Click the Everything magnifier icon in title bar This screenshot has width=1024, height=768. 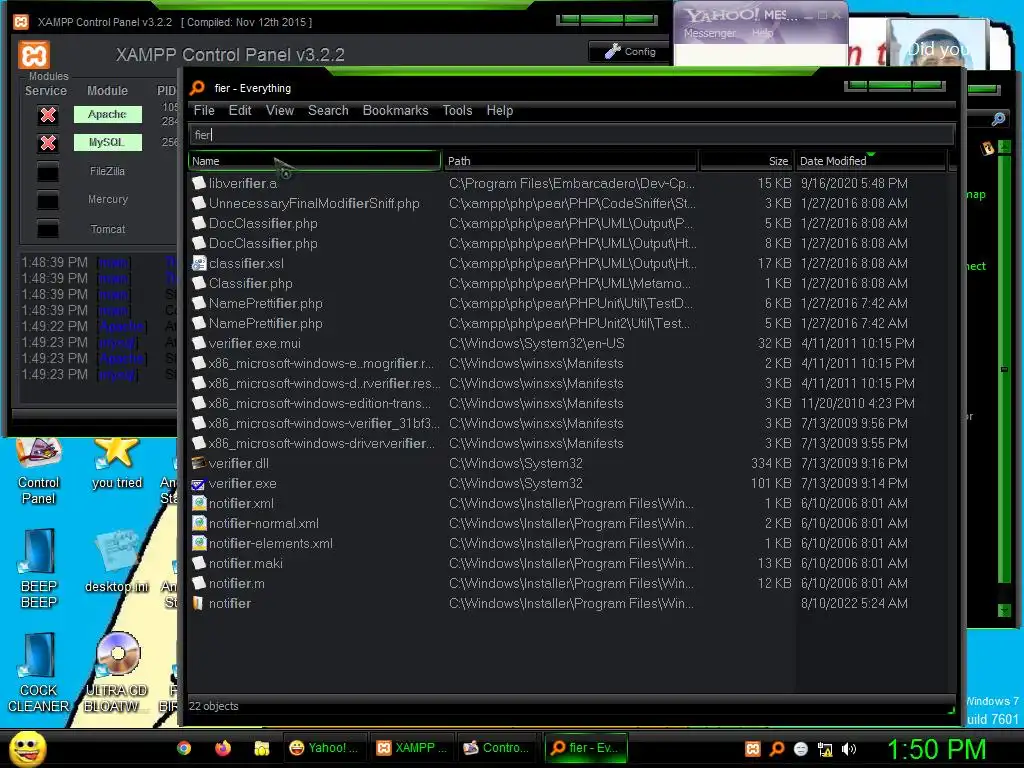197,88
